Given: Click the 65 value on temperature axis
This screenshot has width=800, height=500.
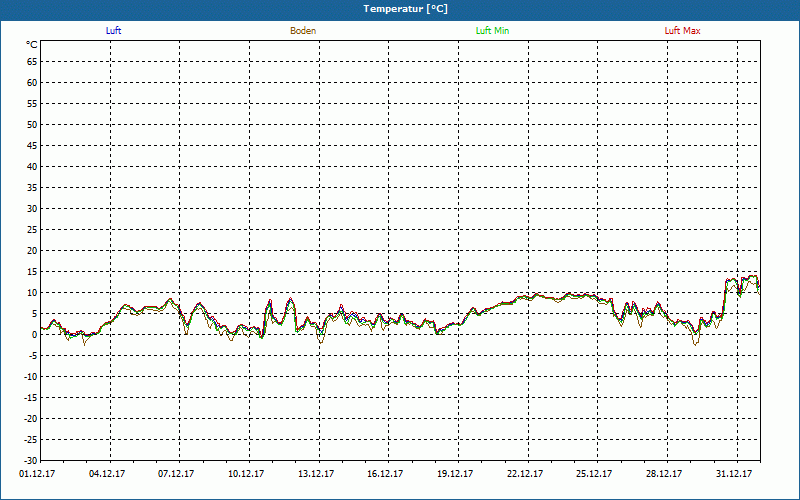Looking at the screenshot, I should point(32,62).
